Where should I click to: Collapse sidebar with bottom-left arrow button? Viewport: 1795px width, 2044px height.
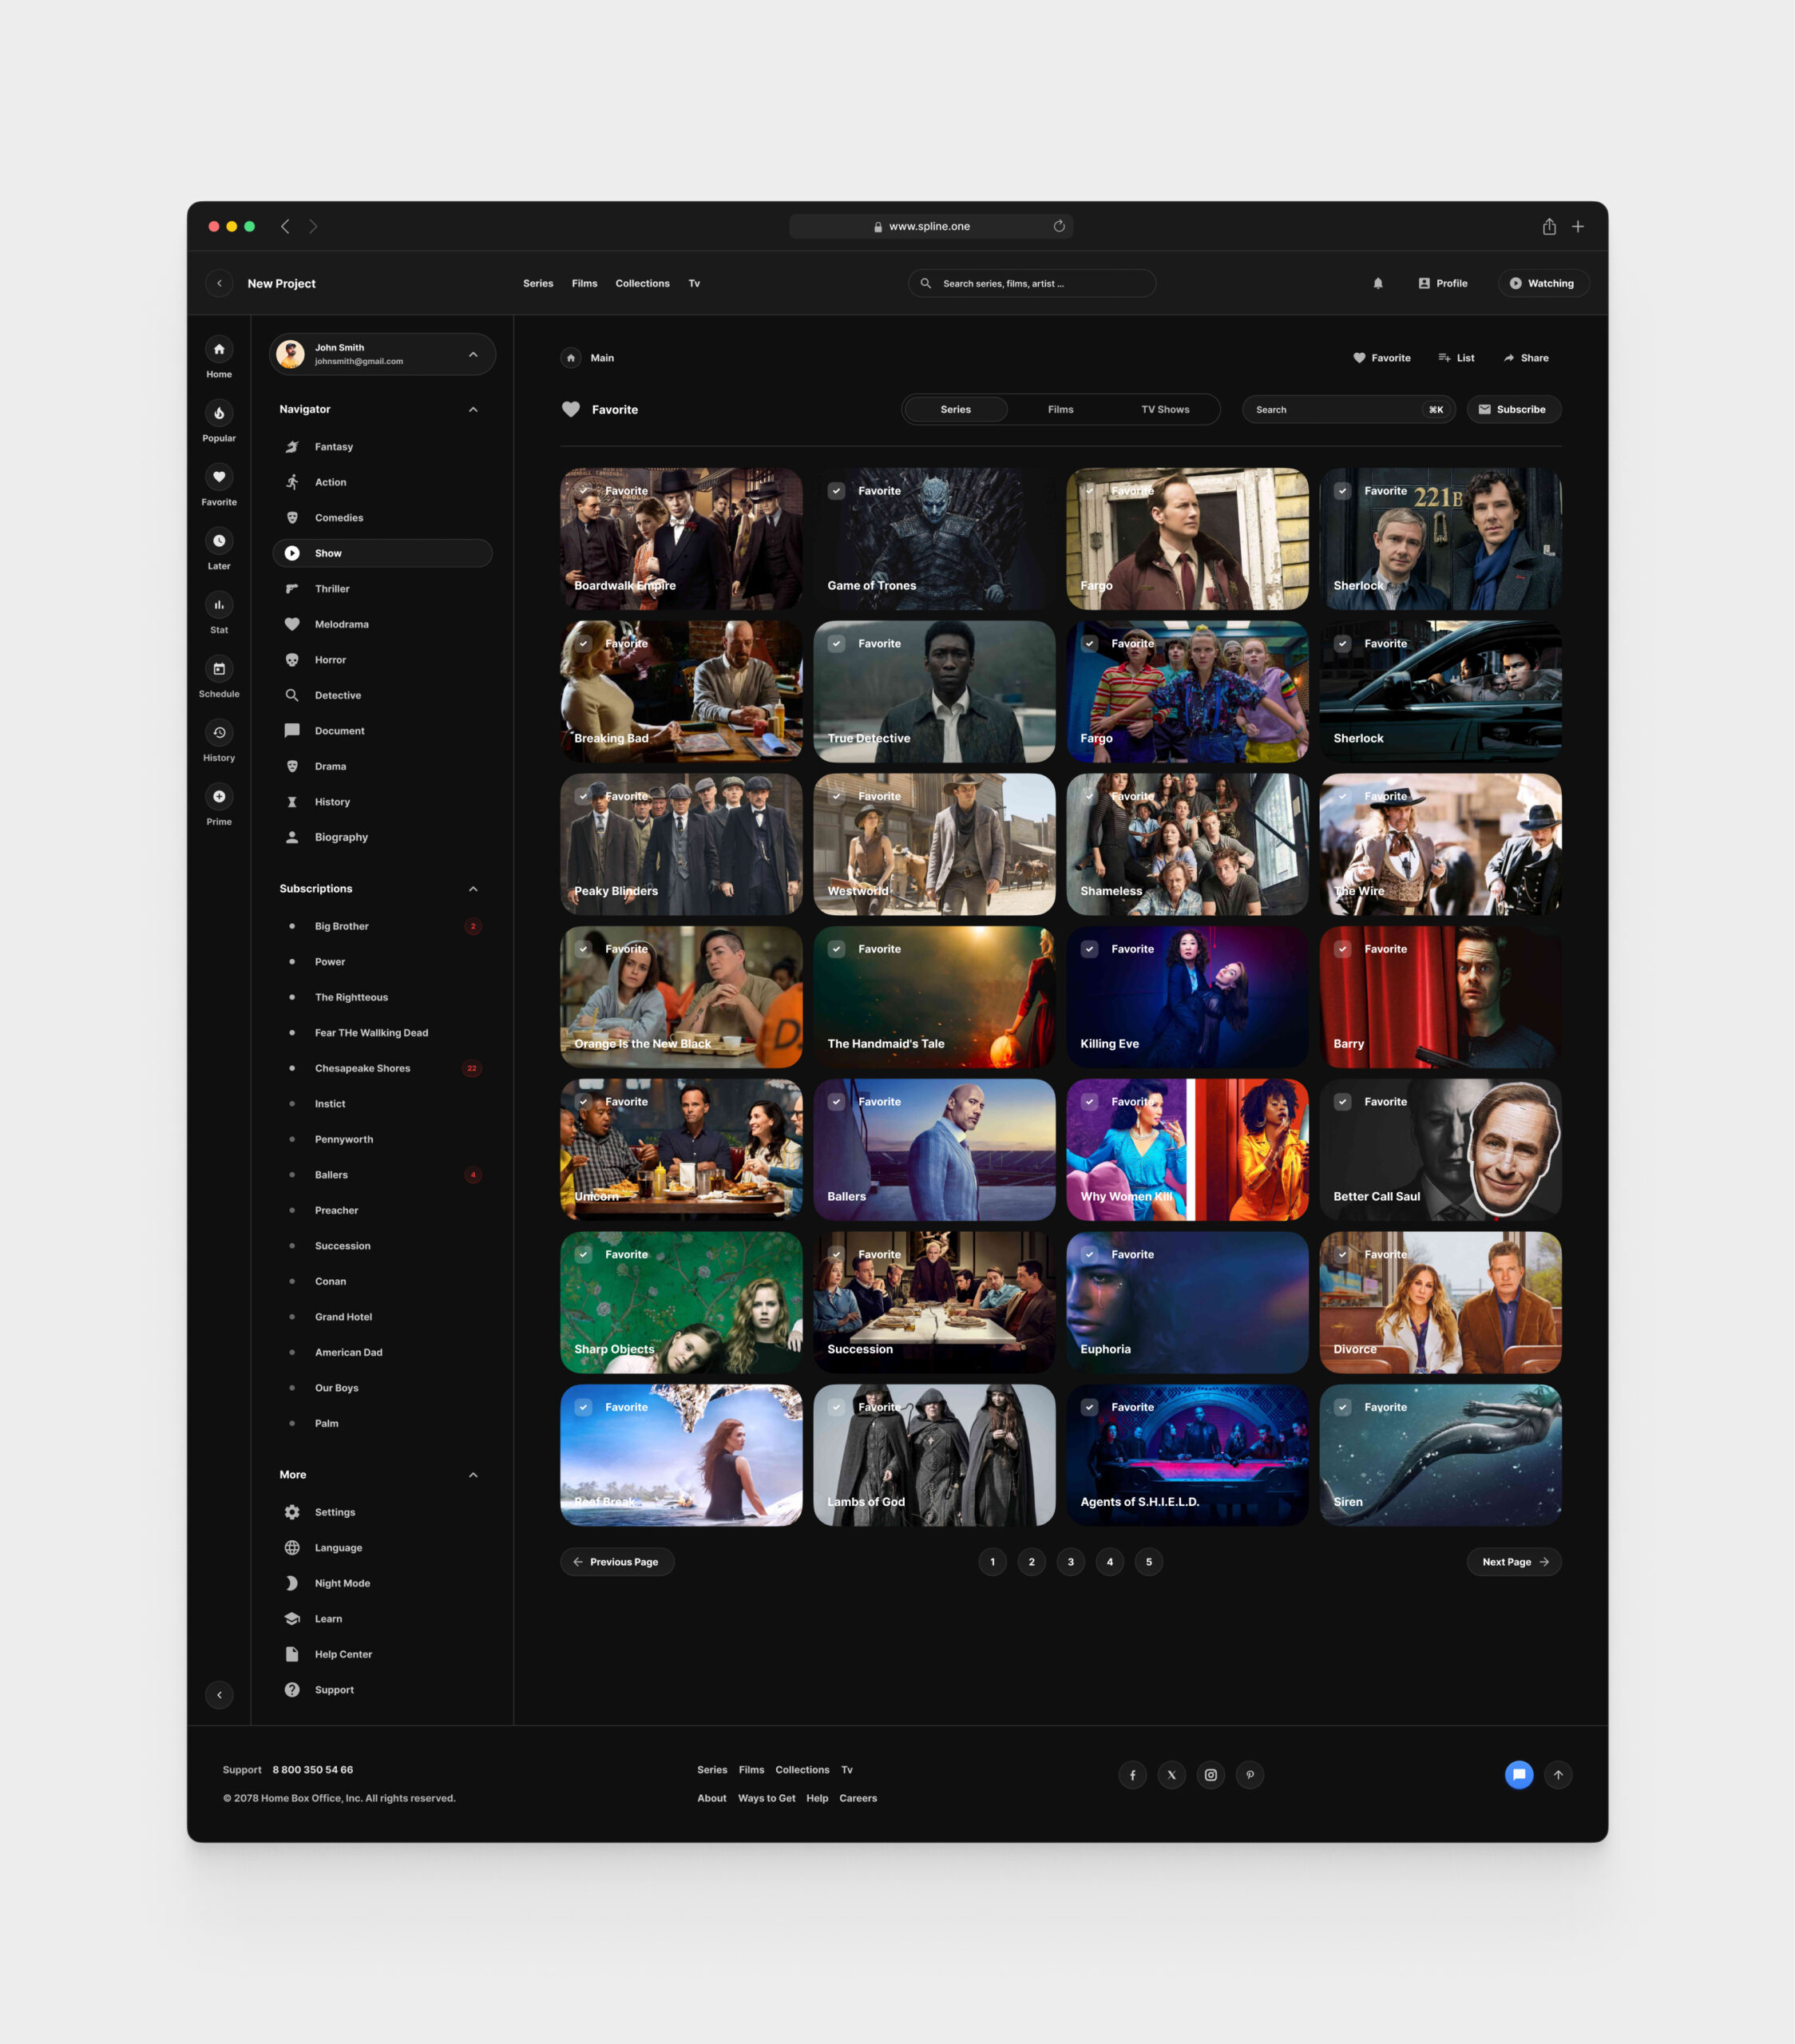point(219,1694)
